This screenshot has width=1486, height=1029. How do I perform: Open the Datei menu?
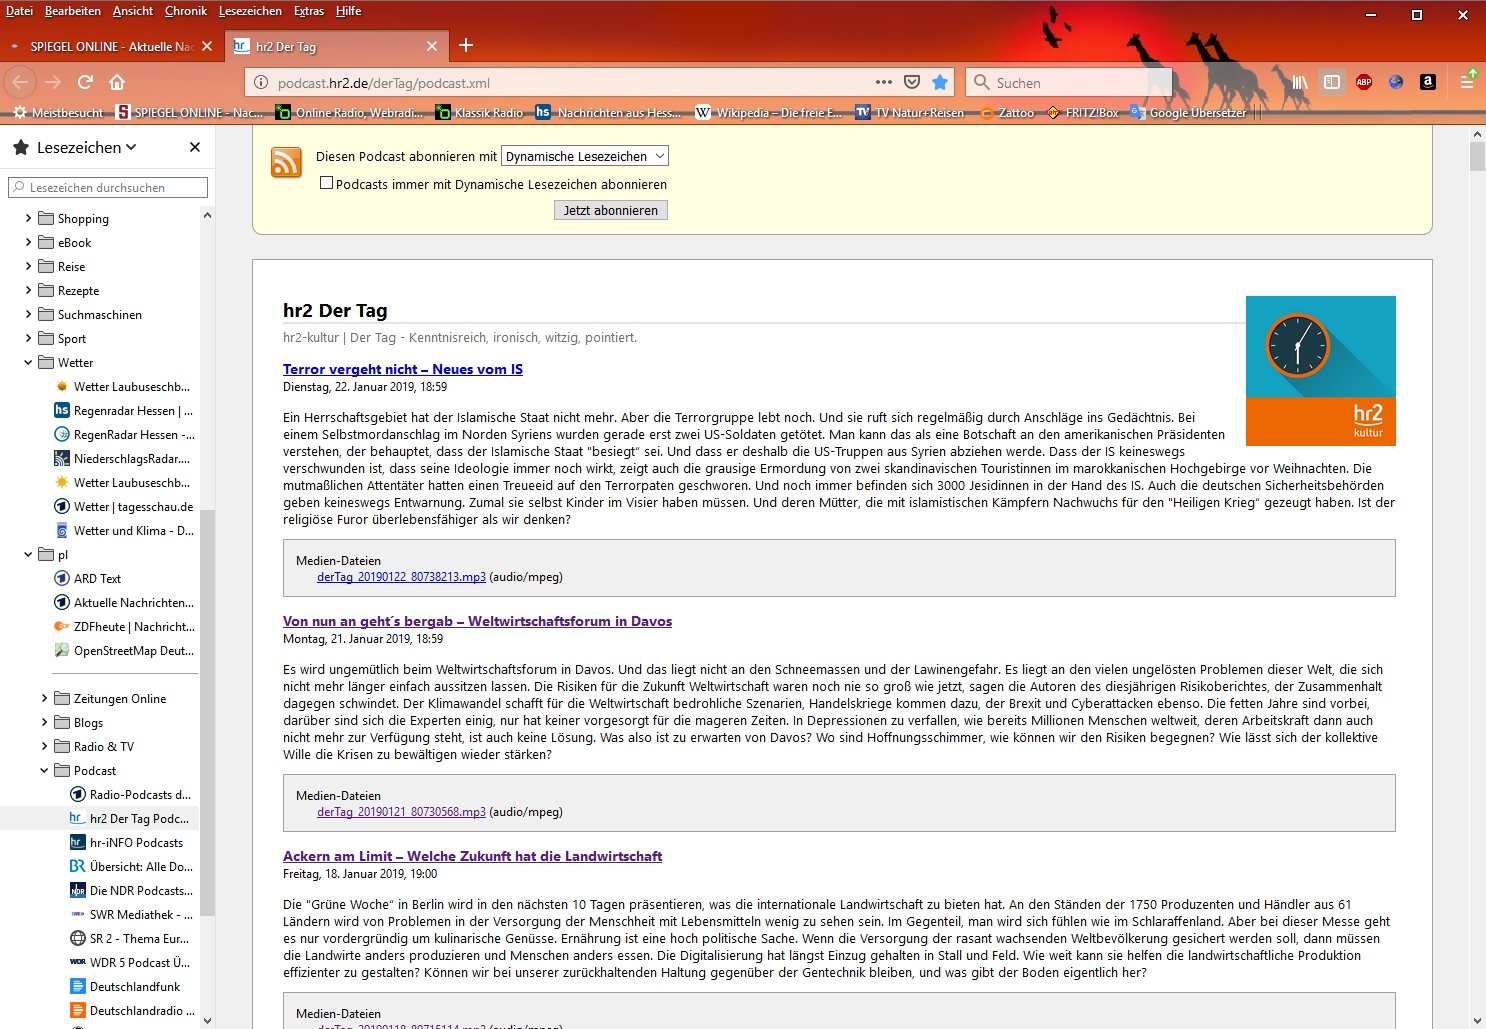tap(19, 11)
